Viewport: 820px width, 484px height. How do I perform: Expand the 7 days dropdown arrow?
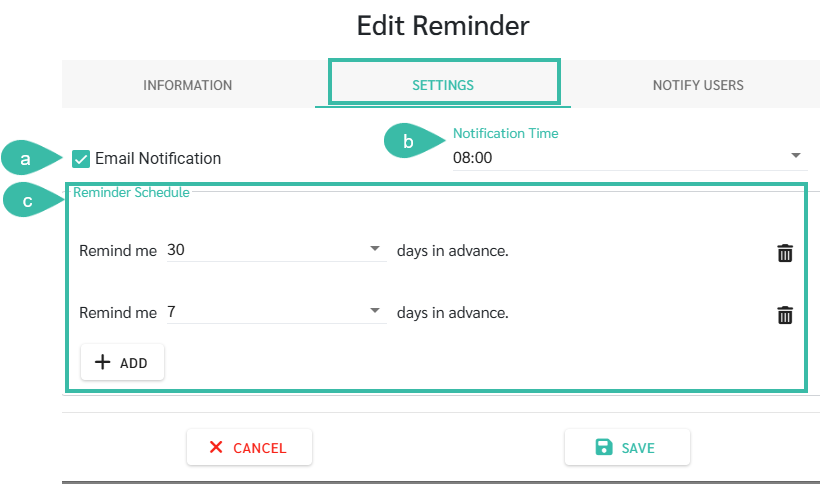(374, 310)
